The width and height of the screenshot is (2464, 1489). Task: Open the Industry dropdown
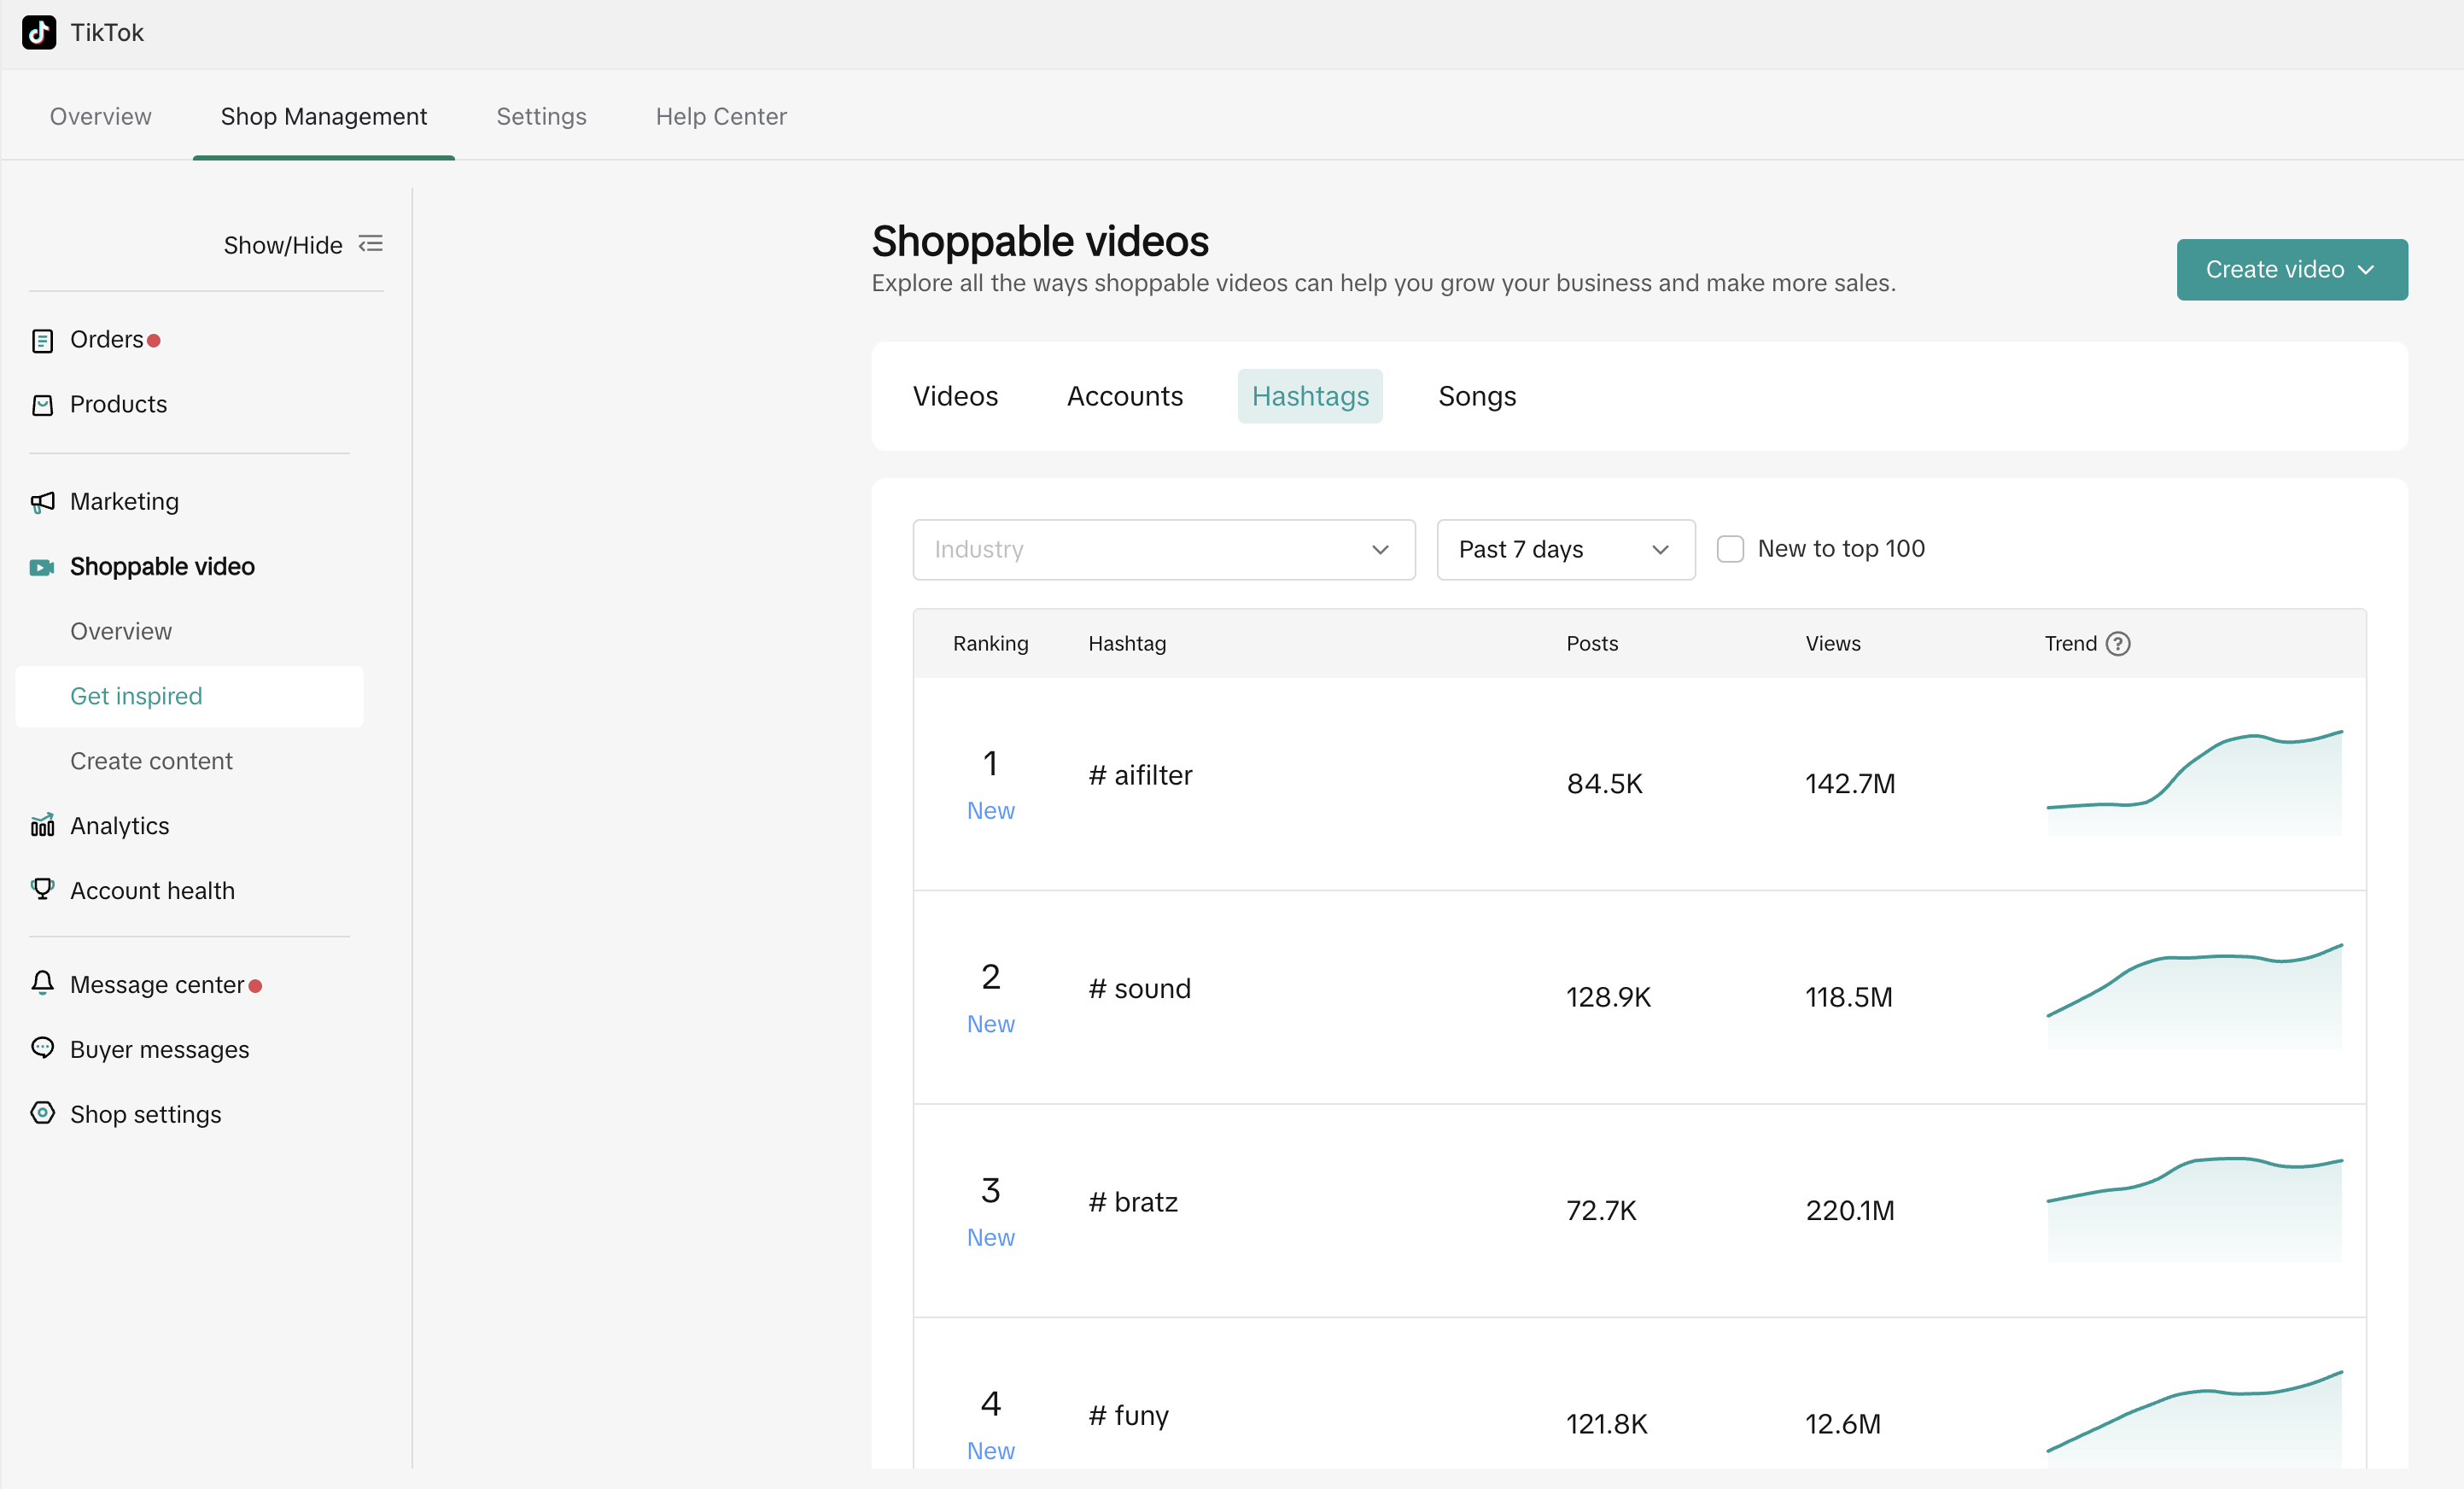click(x=1163, y=550)
